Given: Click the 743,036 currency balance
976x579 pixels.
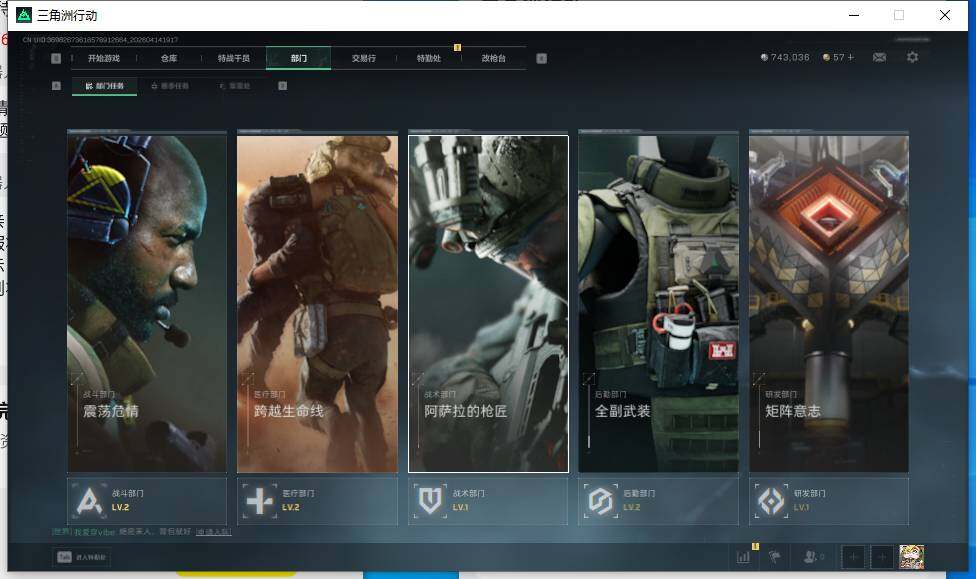Looking at the screenshot, I should 785,57.
